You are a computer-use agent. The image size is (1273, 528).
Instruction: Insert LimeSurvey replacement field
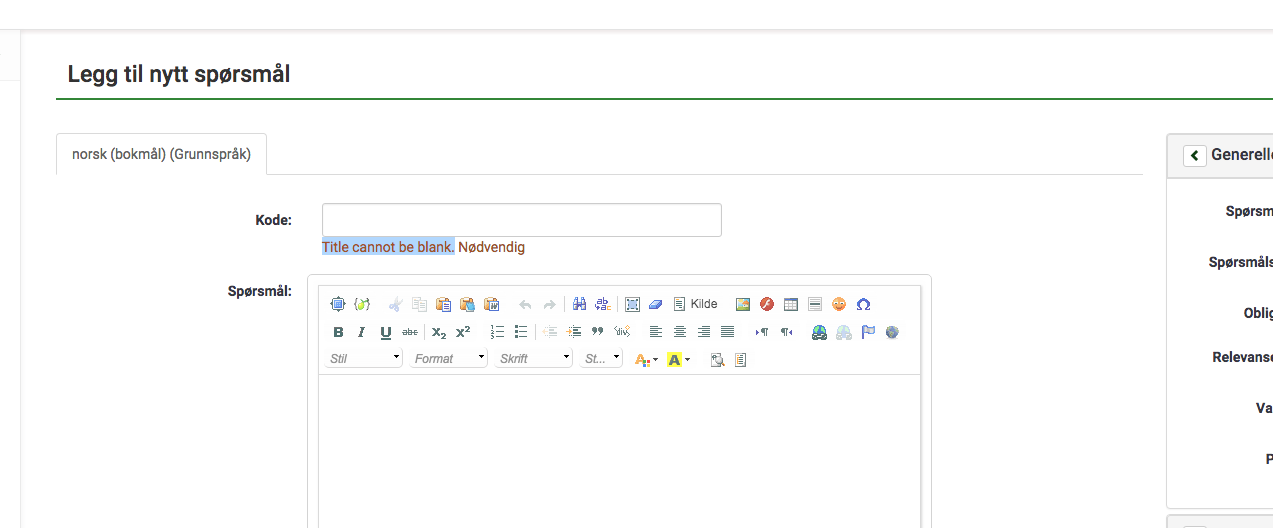coord(362,304)
